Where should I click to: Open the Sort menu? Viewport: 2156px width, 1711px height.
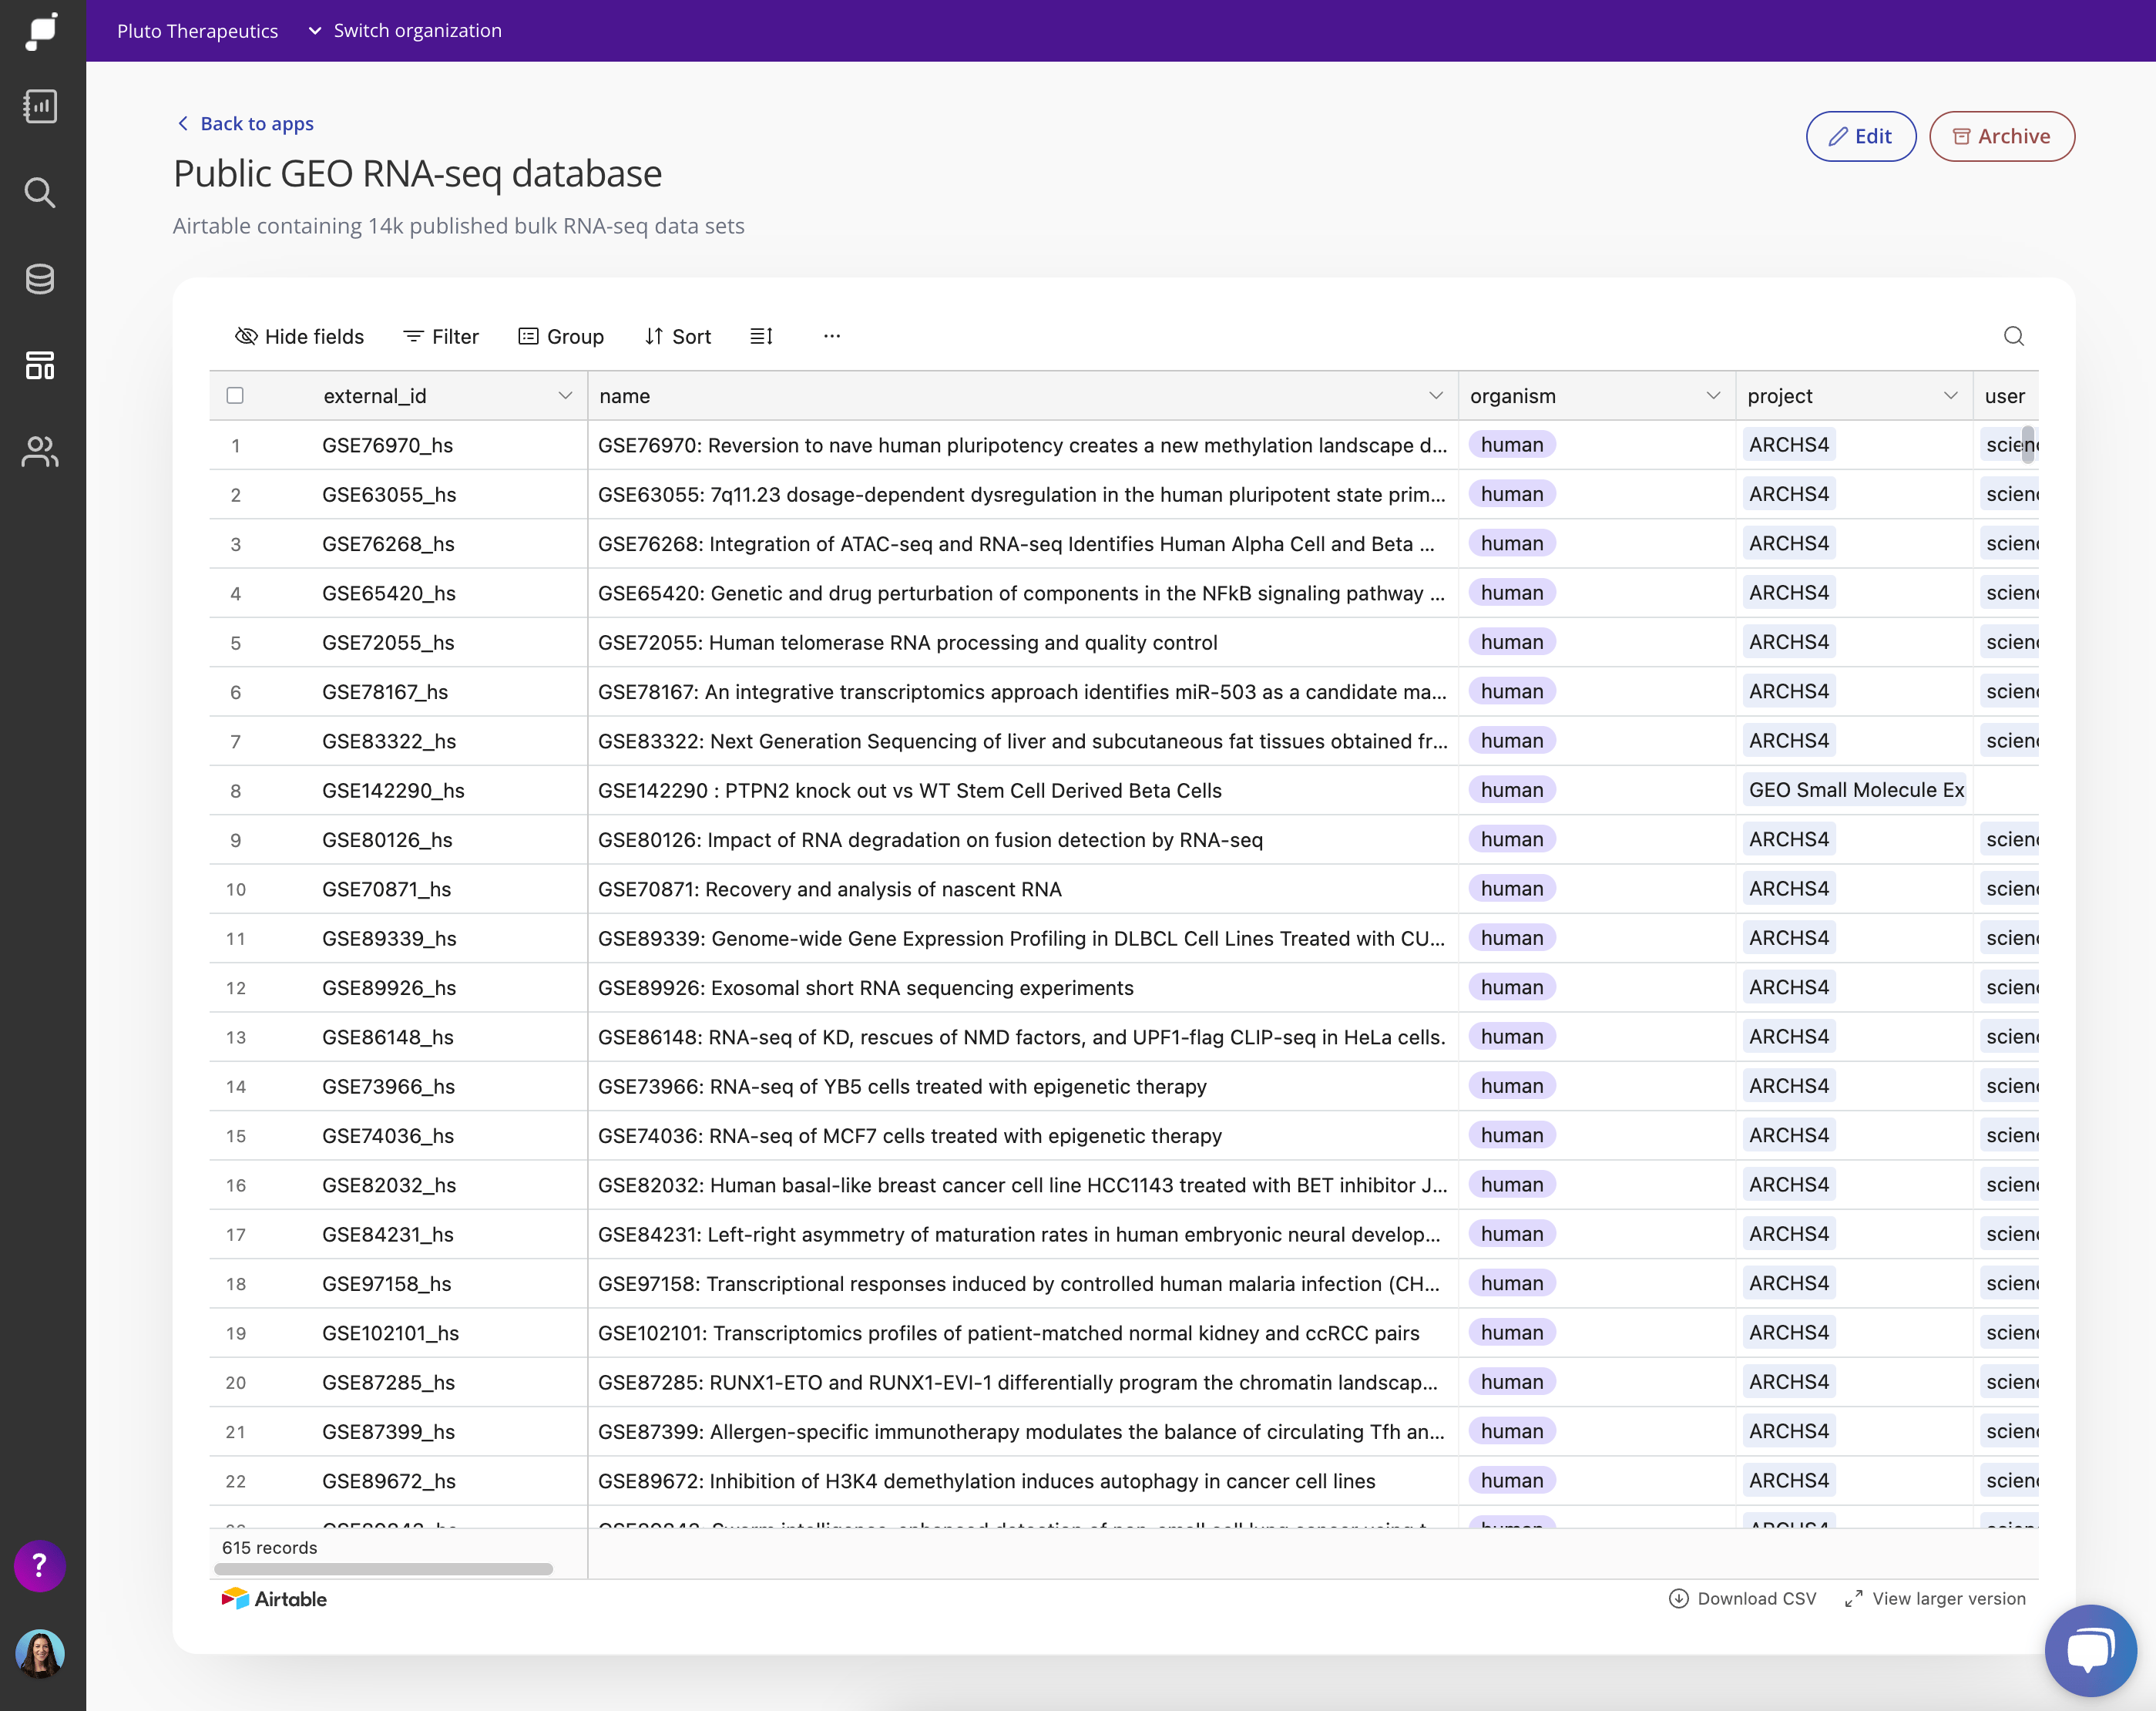tap(678, 336)
